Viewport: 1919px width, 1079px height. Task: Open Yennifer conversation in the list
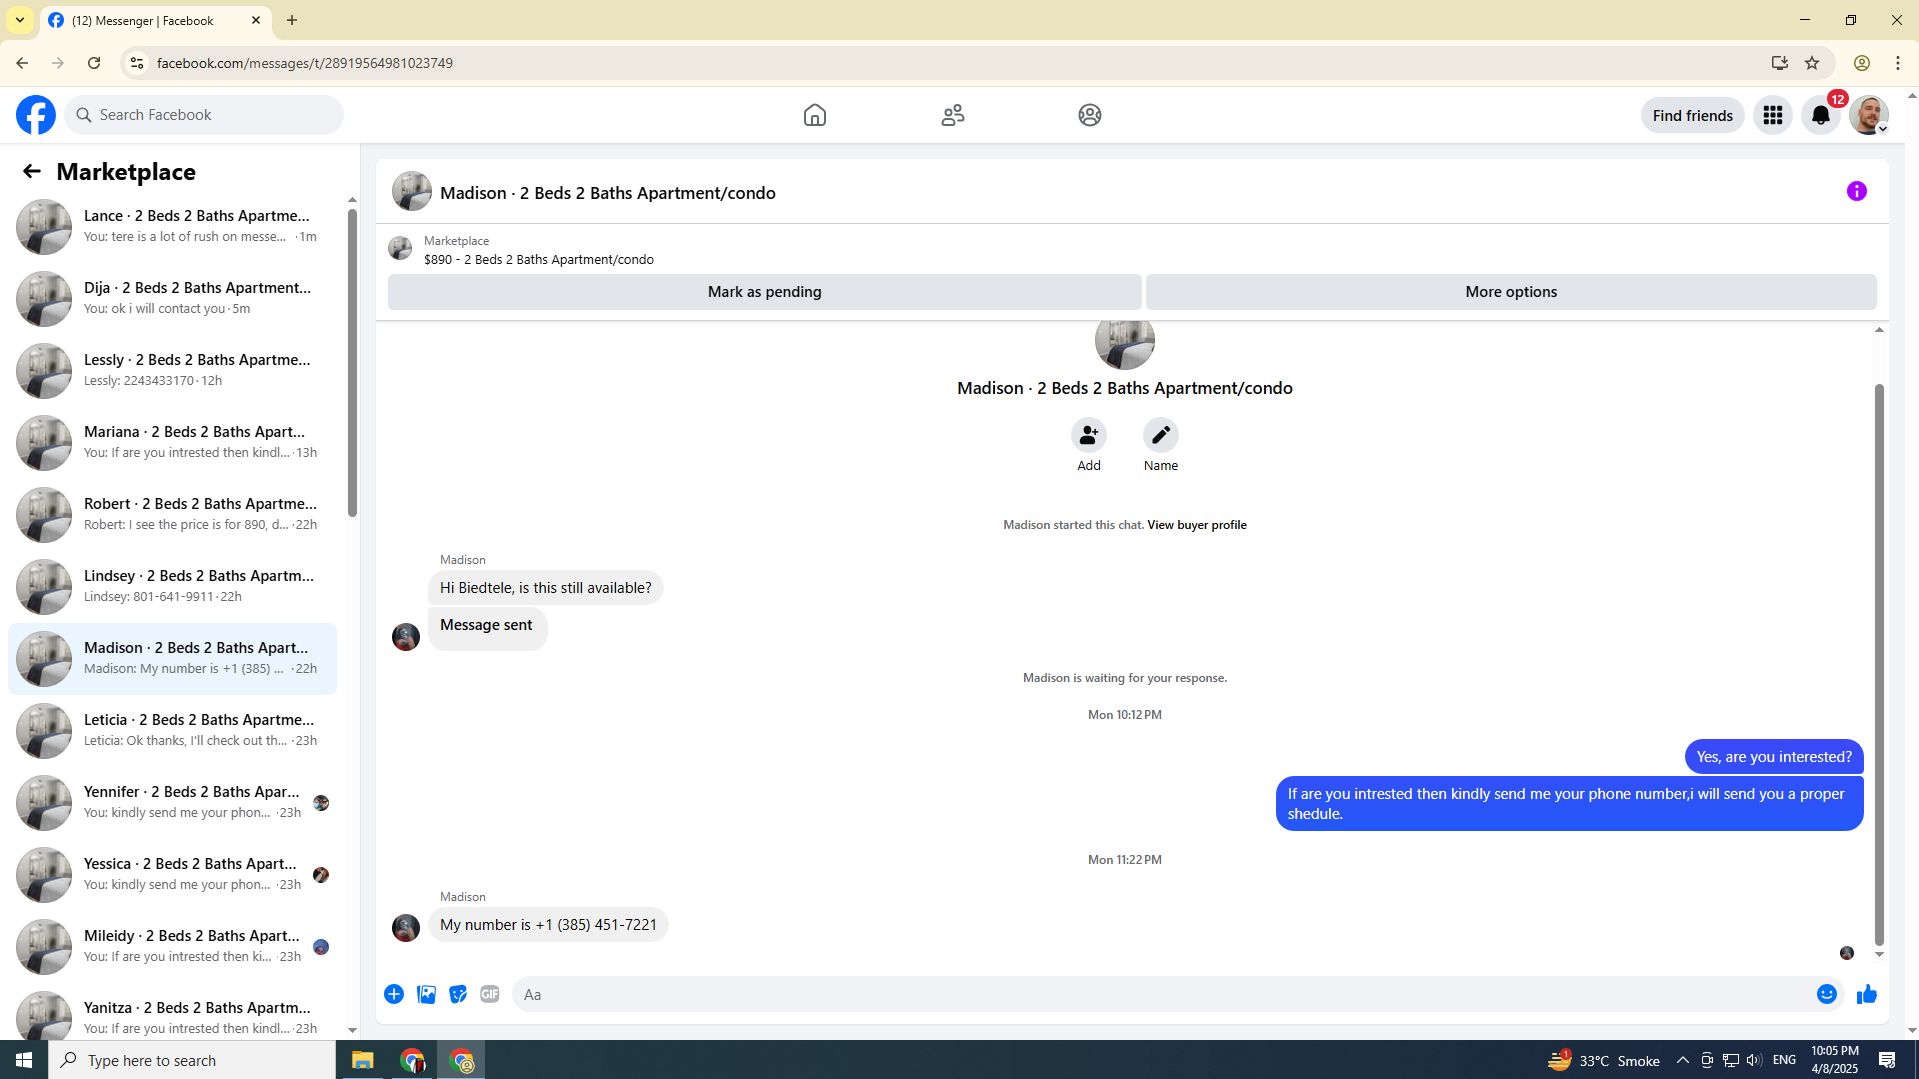tap(172, 803)
